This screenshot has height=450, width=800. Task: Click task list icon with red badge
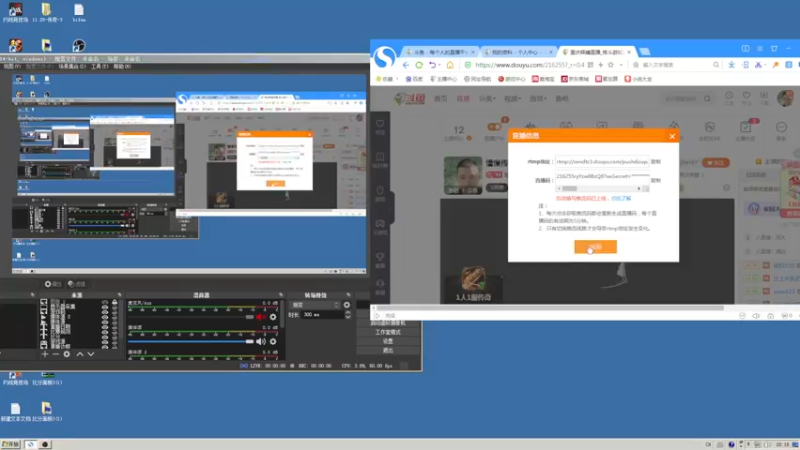(745, 127)
